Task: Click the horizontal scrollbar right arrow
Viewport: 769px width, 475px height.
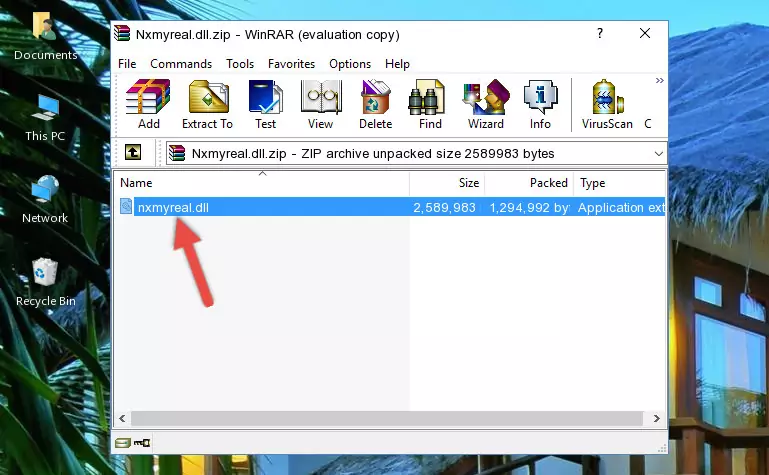Action: [x=657, y=419]
